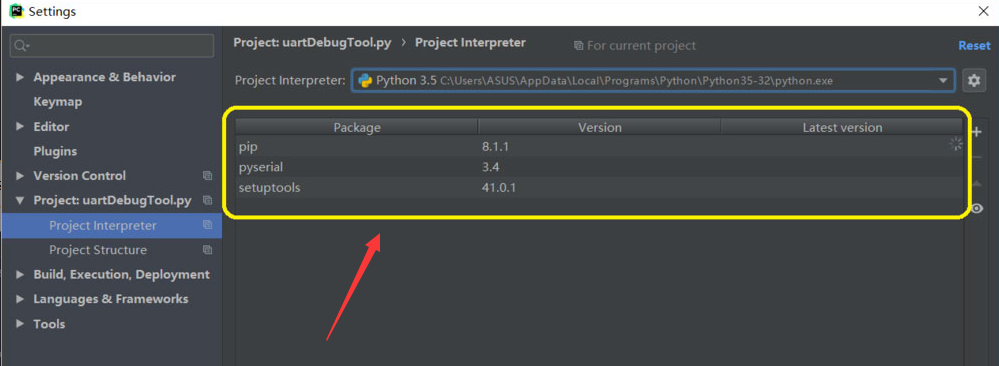Click the PyCharm logo in title bar

click(17, 11)
